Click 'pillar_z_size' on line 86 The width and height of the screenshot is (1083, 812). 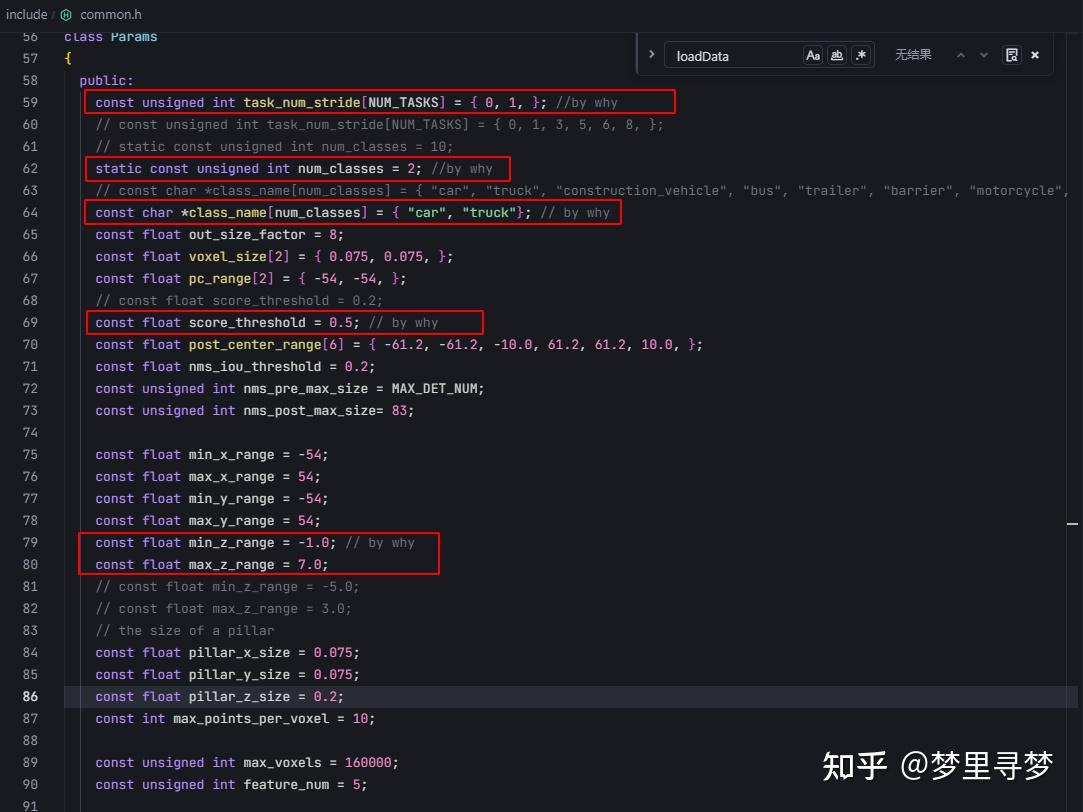coord(239,697)
